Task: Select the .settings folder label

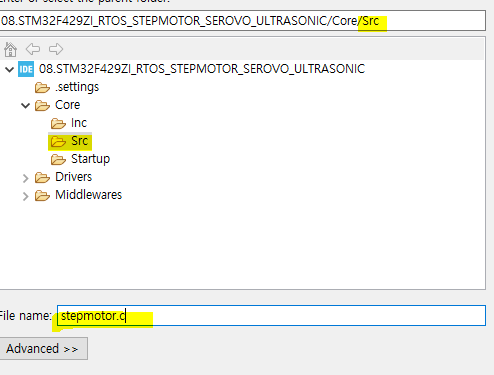Action: click(x=77, y=87)
